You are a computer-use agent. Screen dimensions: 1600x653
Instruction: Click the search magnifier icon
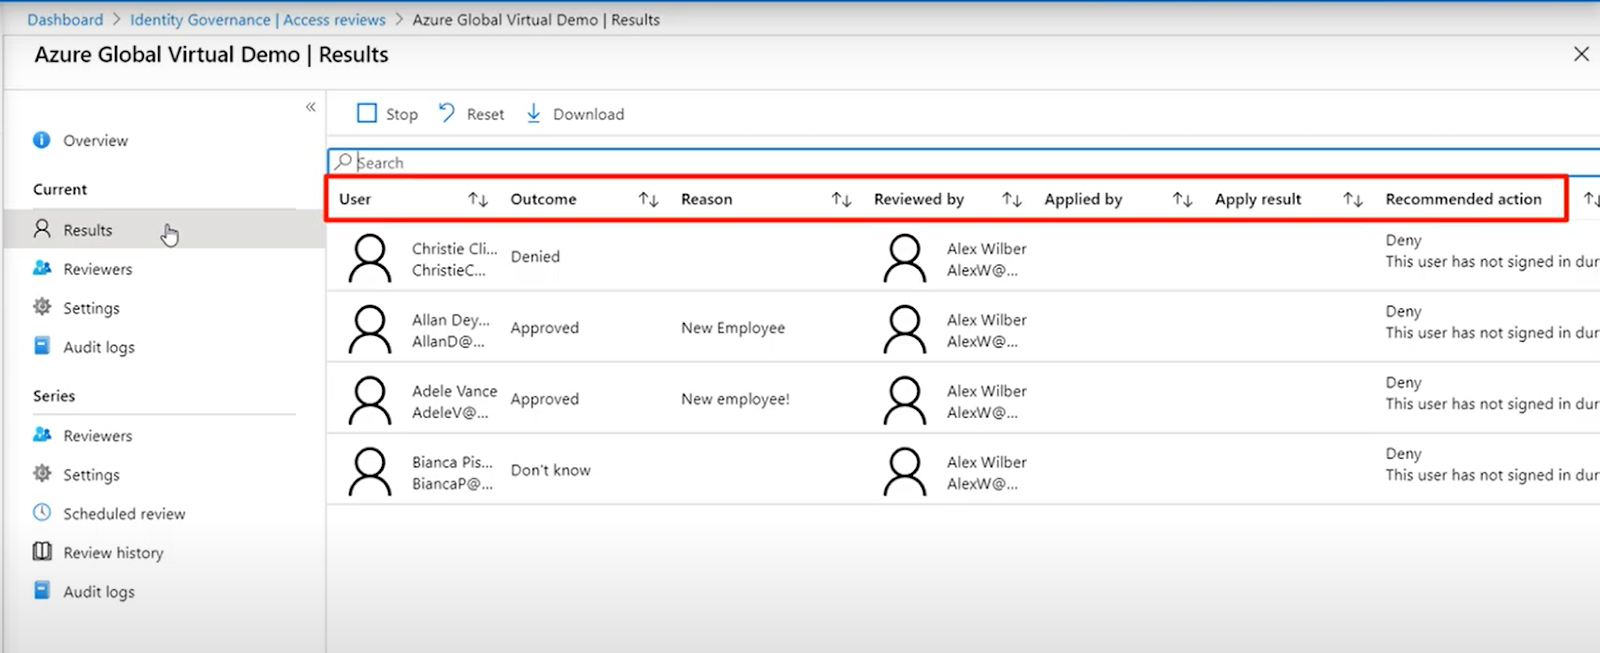343,162
